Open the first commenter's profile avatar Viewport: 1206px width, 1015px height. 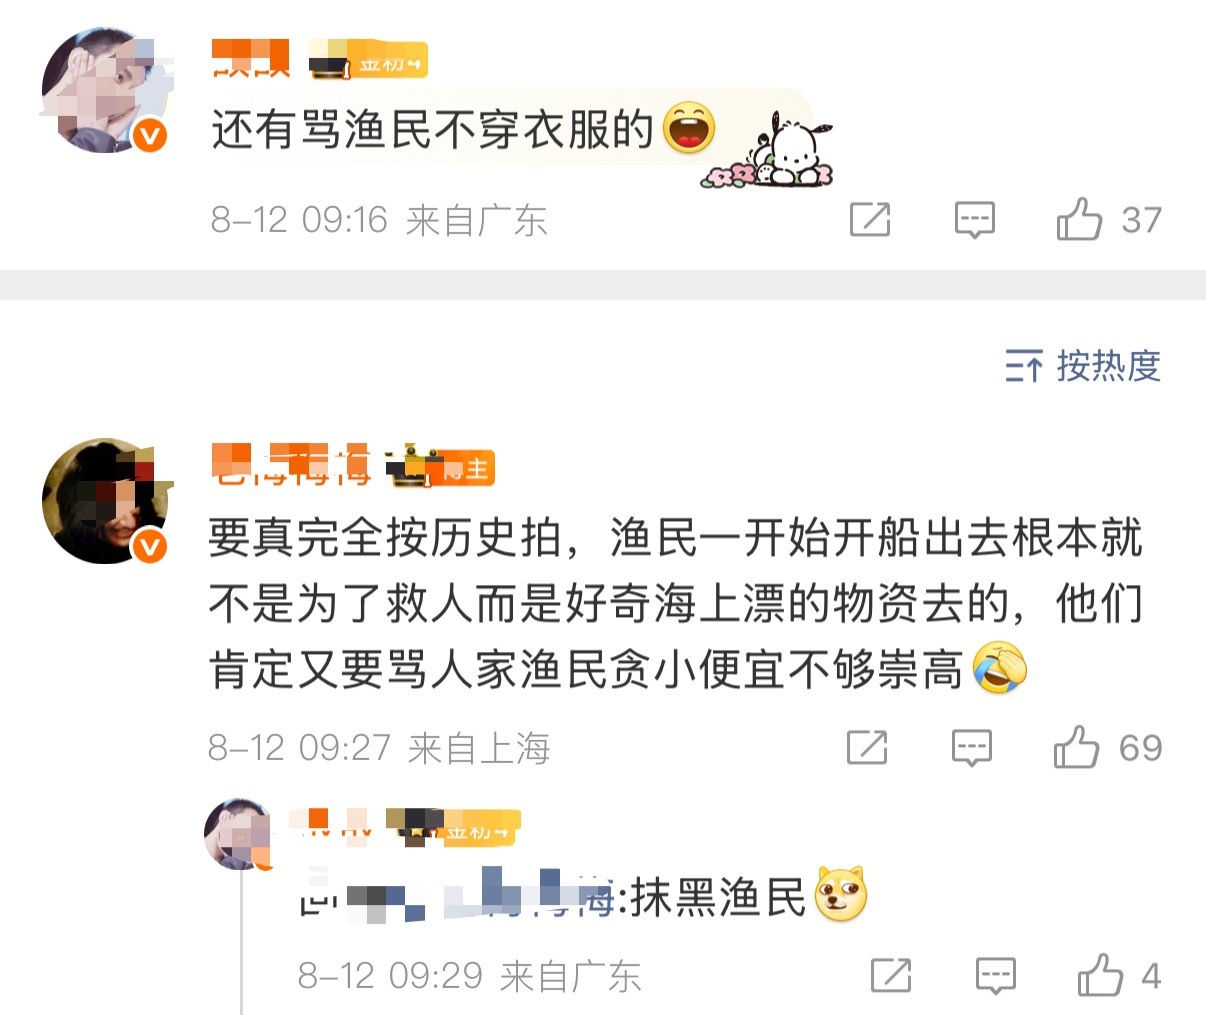[104, 91]
